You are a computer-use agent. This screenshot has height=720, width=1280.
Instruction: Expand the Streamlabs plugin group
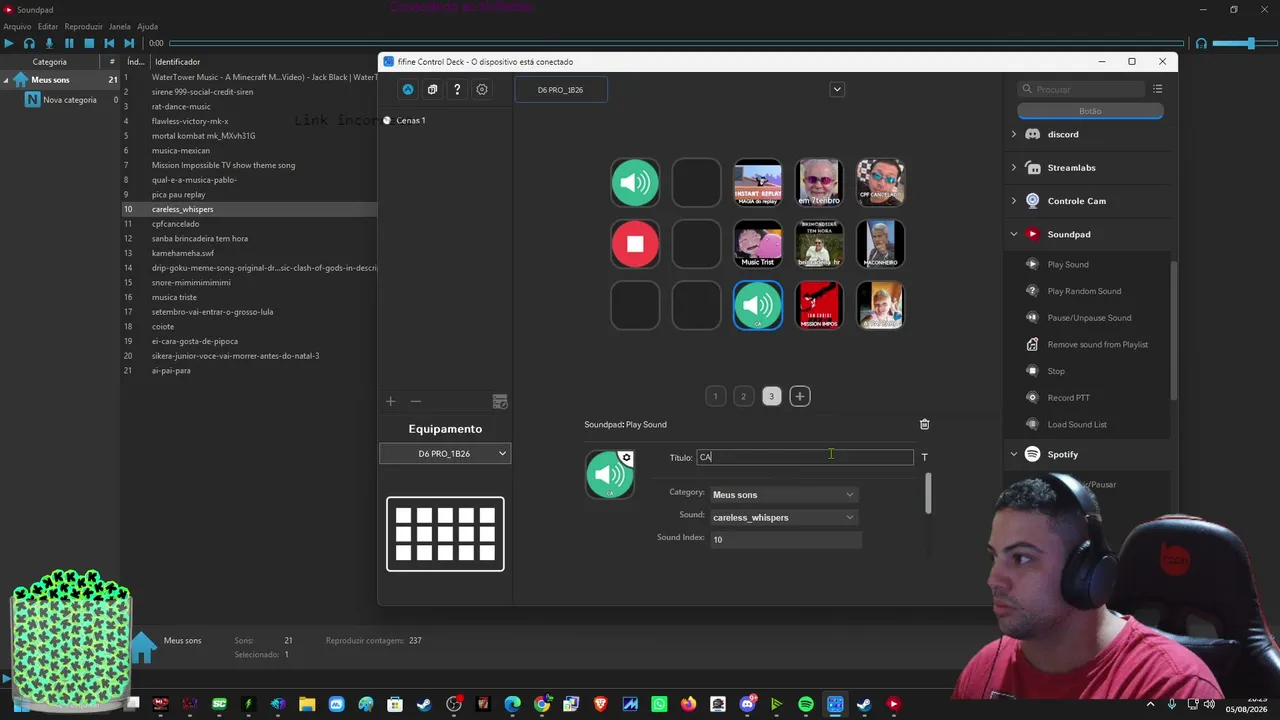(1013, 168)
